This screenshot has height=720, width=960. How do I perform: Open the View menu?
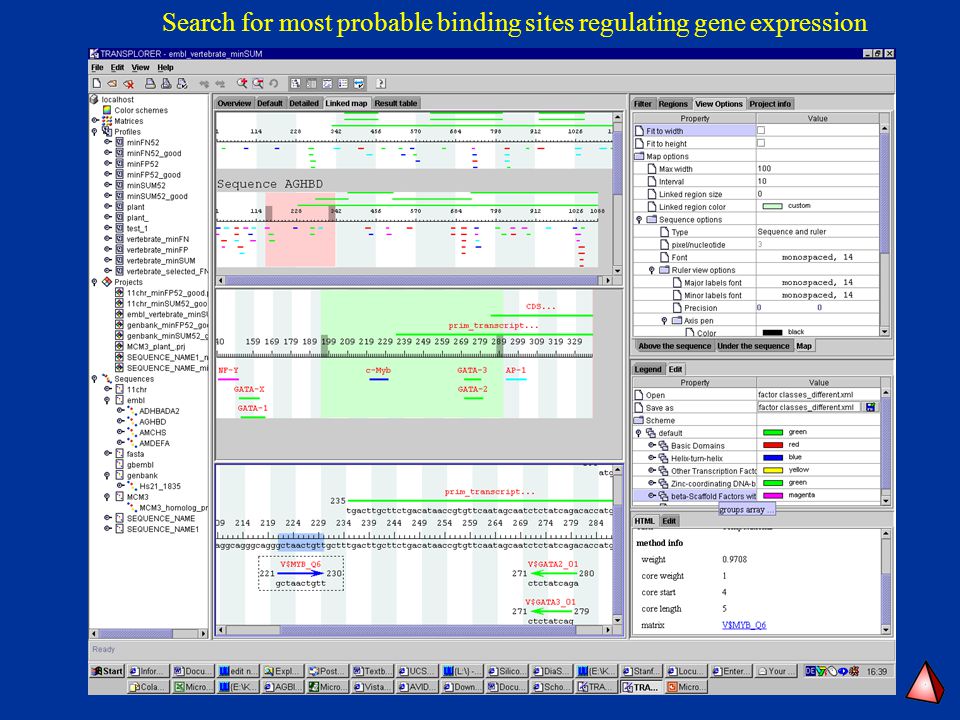[140, 67]
